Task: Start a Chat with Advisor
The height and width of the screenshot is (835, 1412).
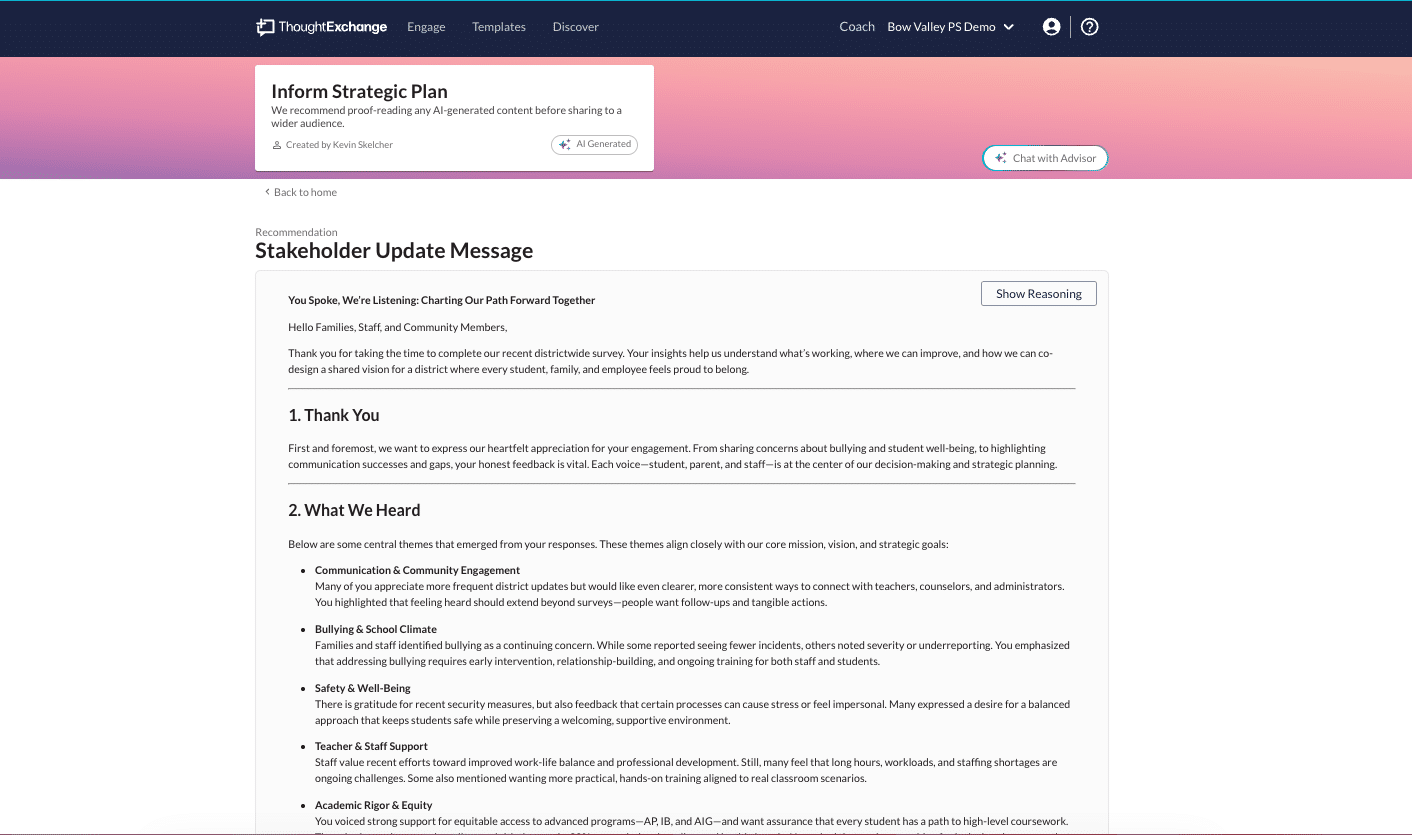Action: pyautogui.click(x=1046, y=158)
